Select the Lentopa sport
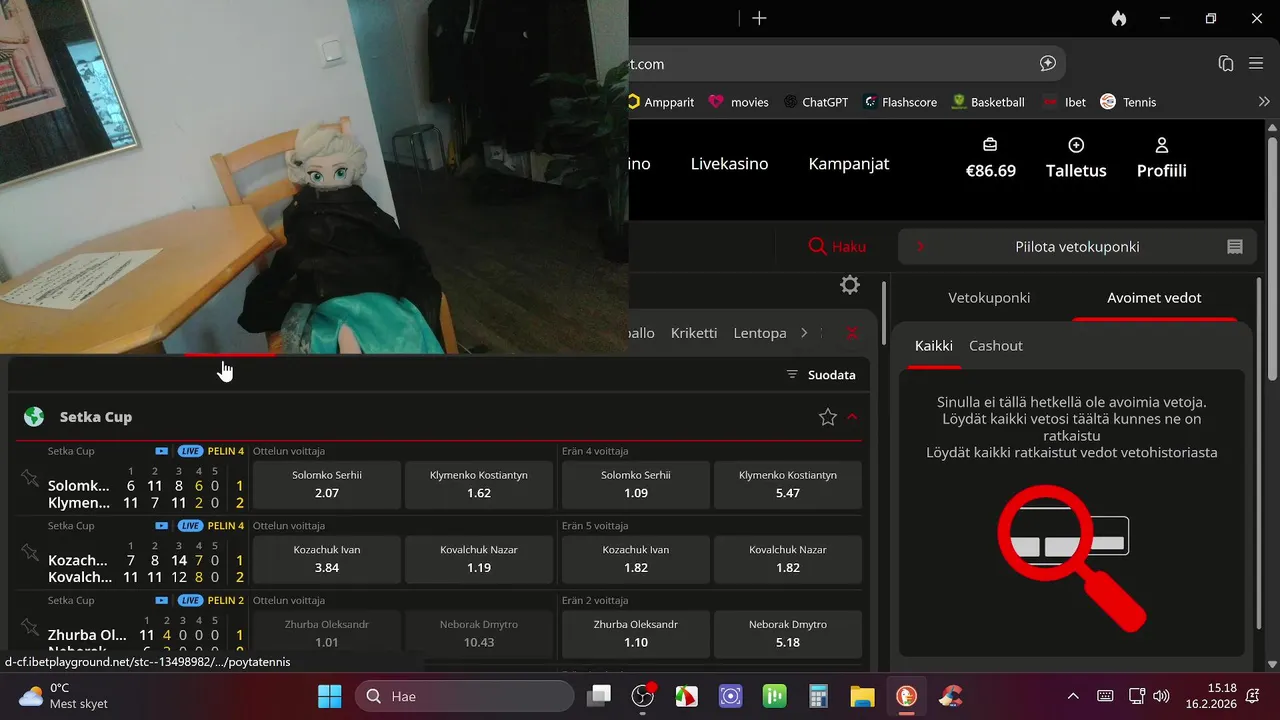The width and height of the screenshot is (1280, 720). tap(760, 333)
